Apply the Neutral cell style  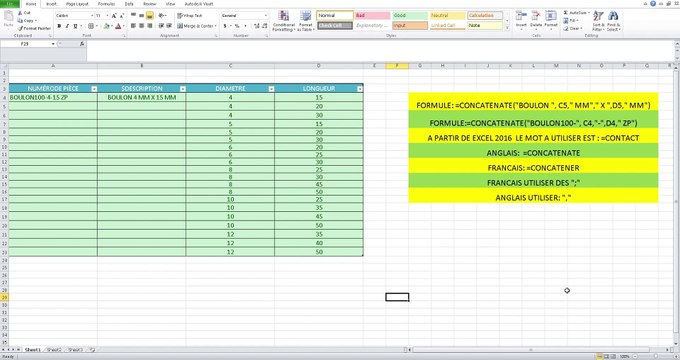coord(448,16)
